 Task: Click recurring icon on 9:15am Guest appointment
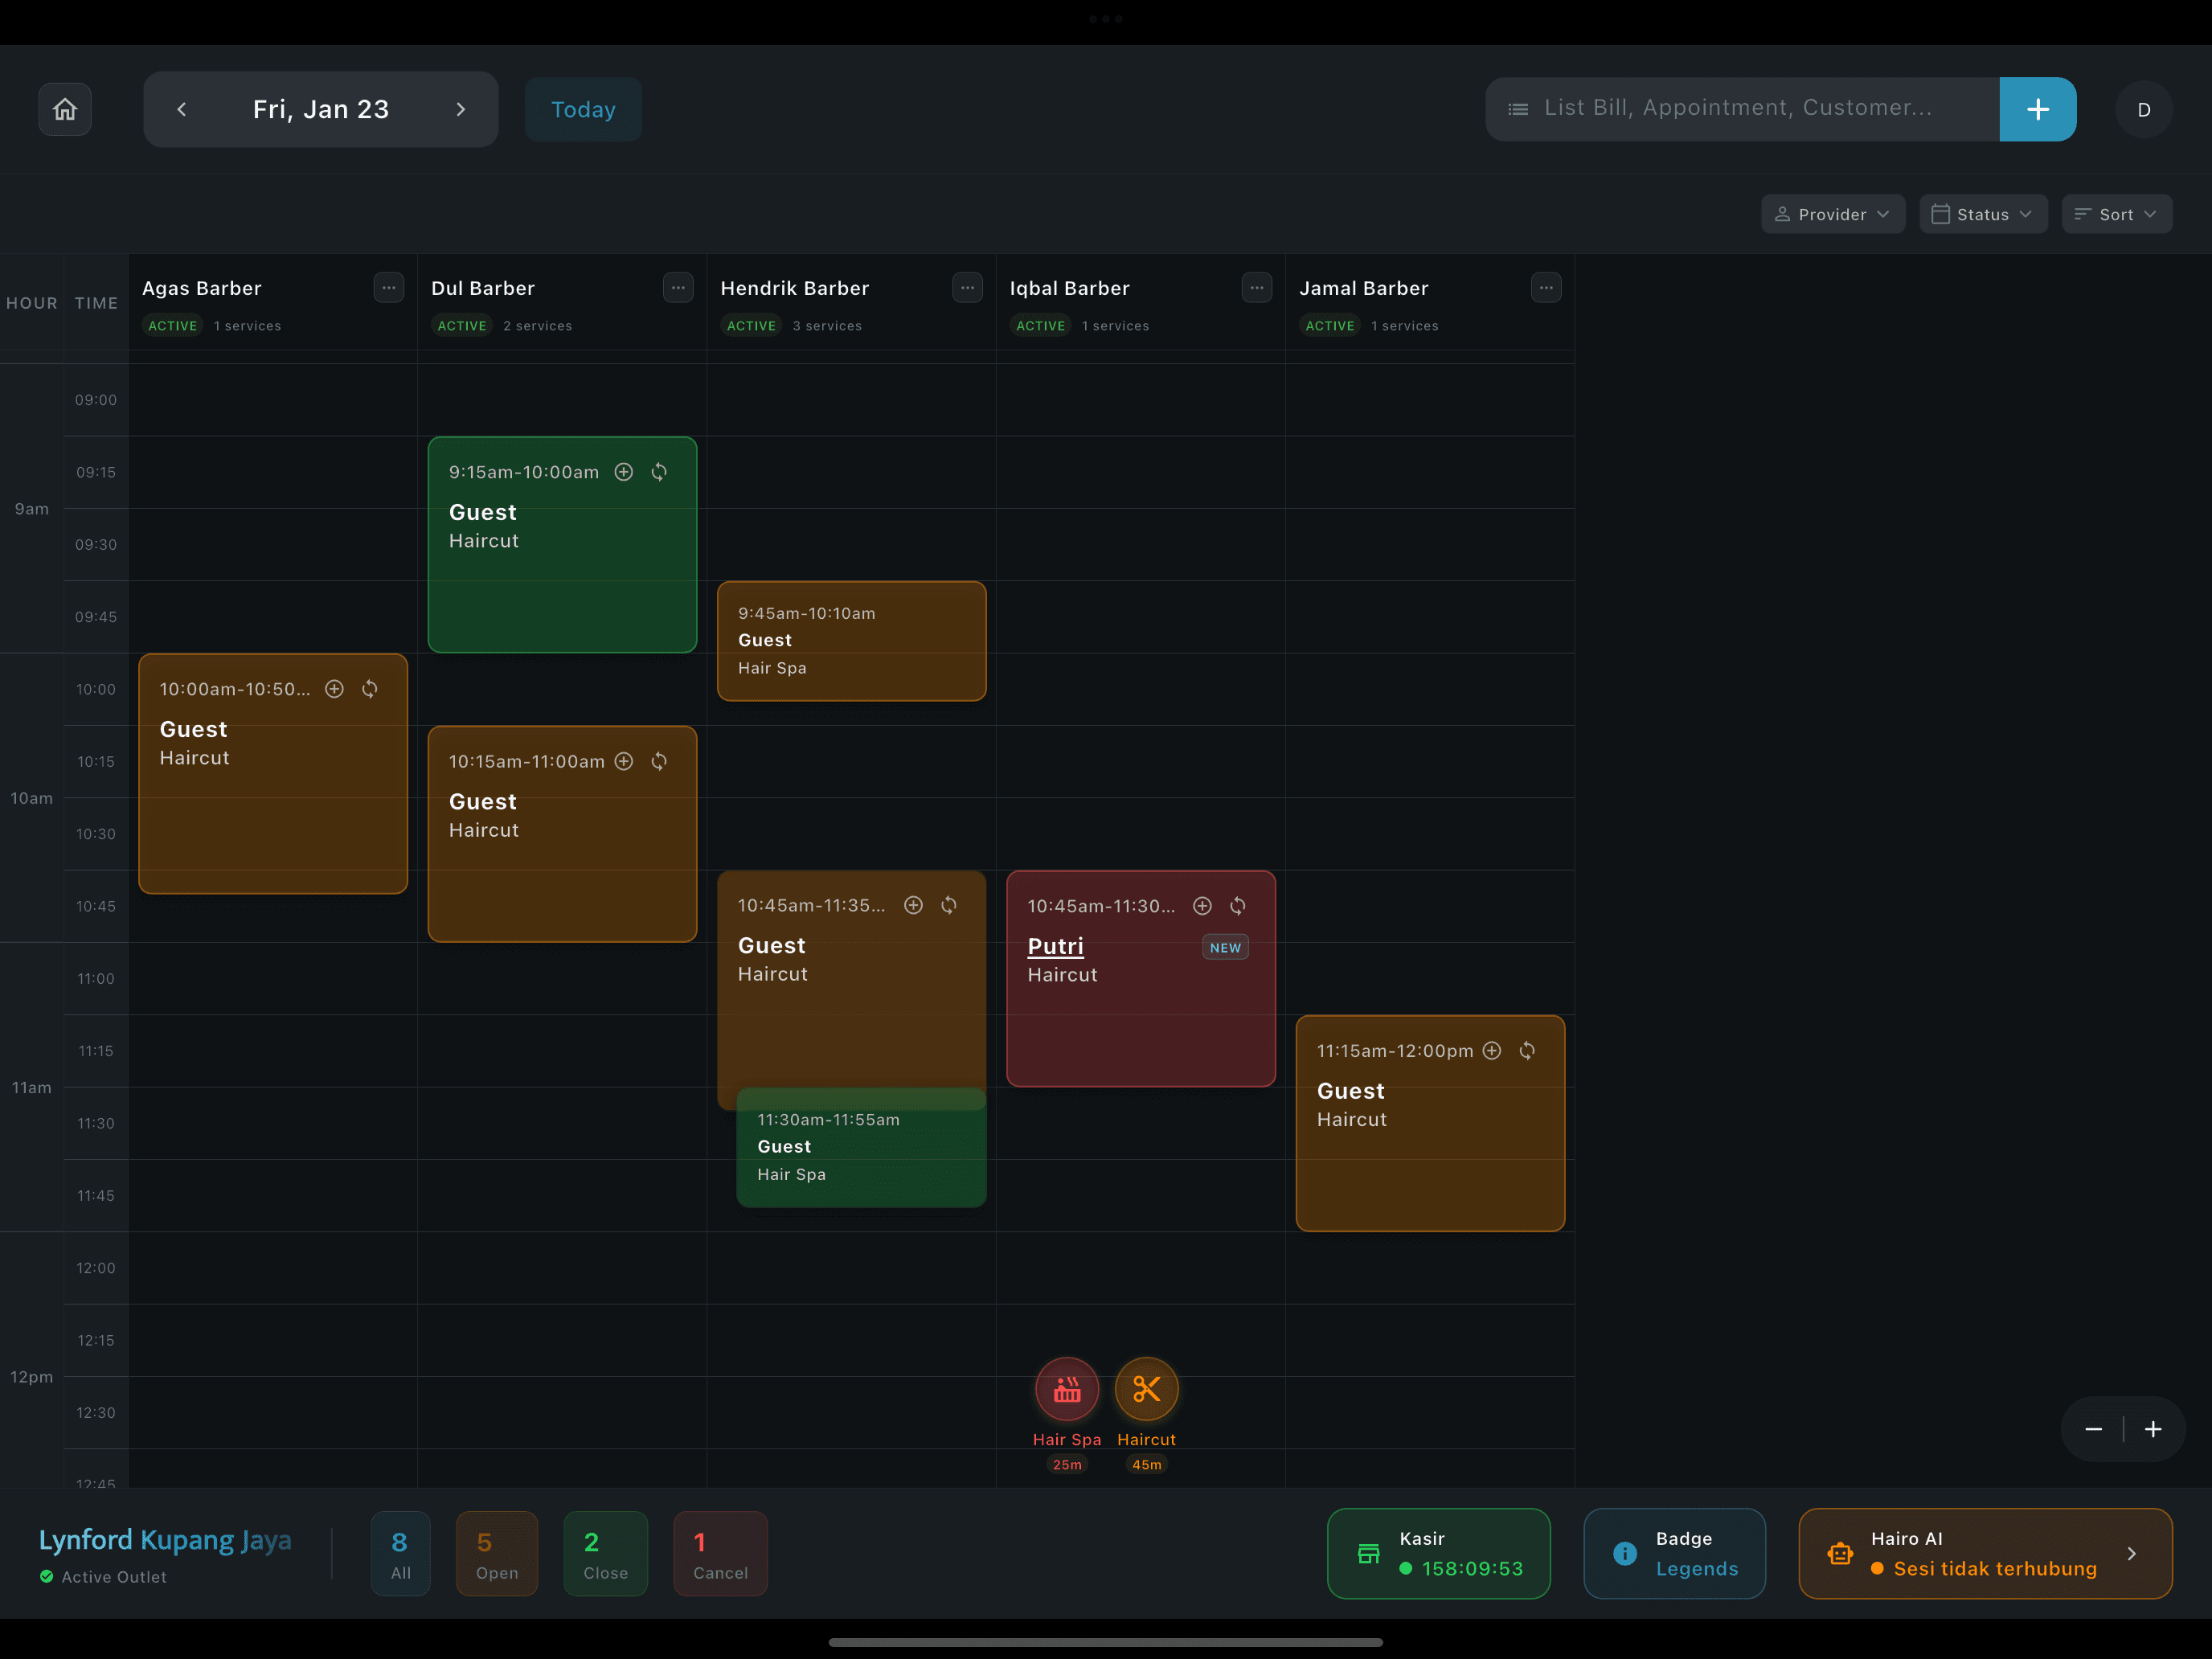tap(659, 472)
